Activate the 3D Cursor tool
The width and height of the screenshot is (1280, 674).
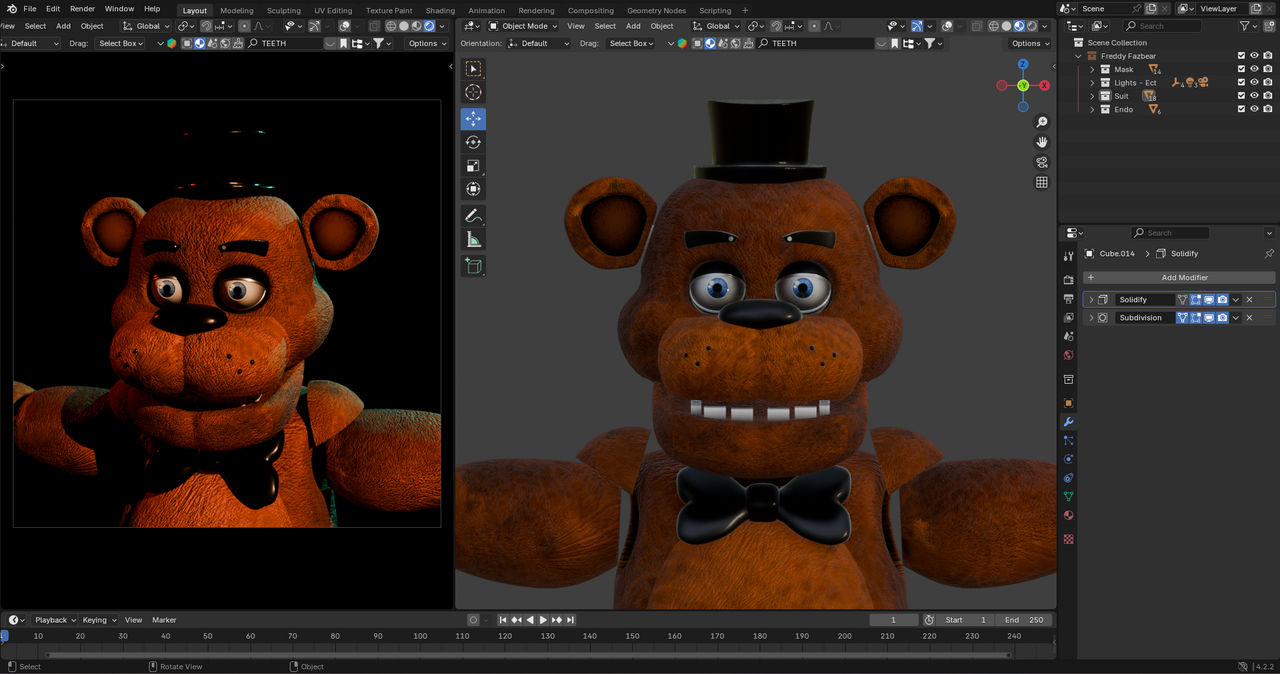[473, 93]
